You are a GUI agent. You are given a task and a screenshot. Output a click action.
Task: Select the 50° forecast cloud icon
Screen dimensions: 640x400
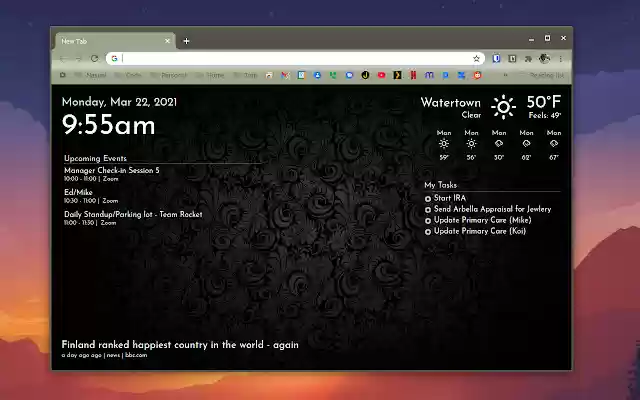coord(499,144)
